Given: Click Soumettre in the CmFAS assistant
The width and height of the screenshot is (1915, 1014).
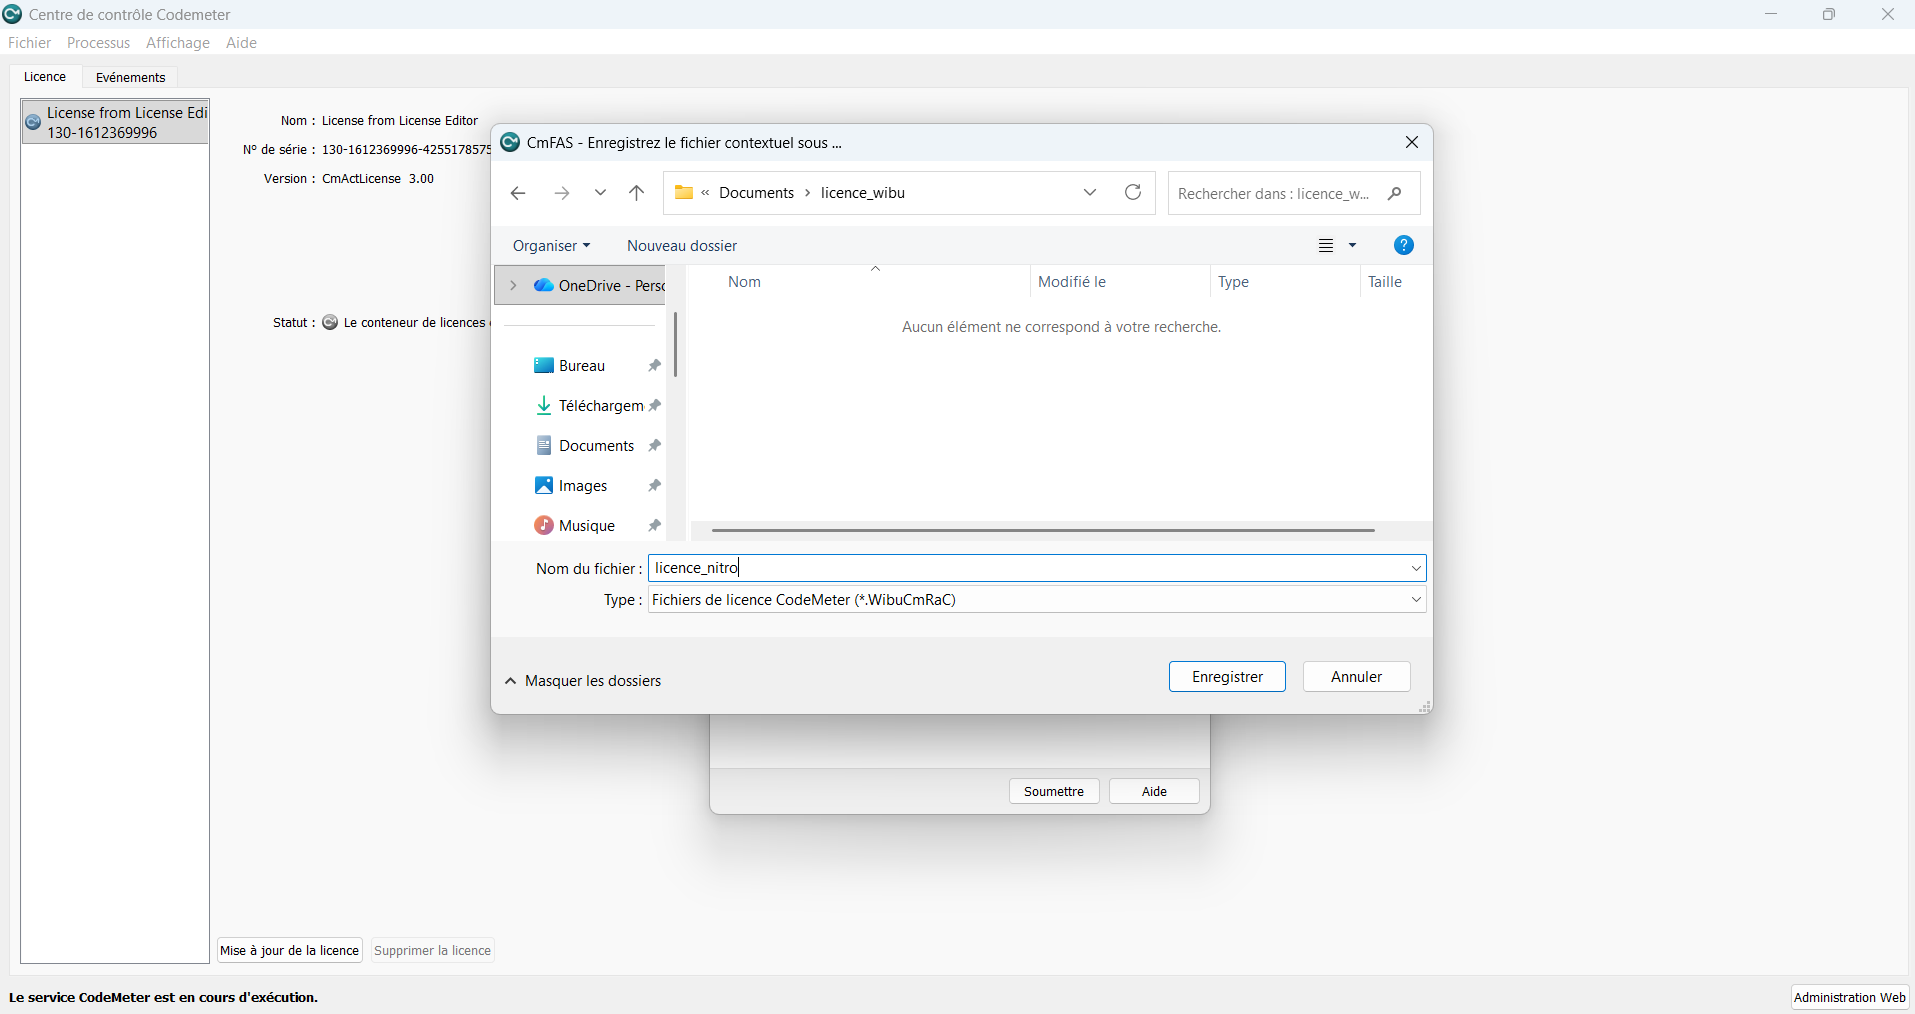Looking at the screenshot, I should [1054, 791].
